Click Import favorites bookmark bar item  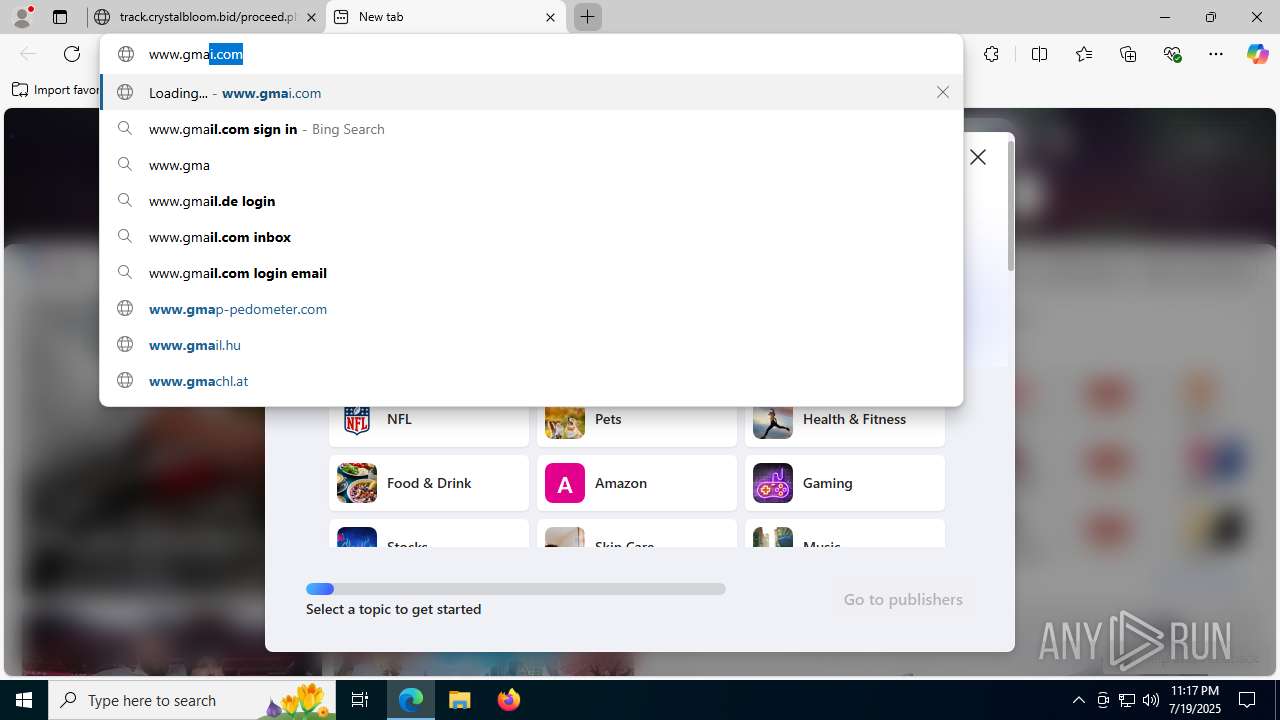pos(56,90)
